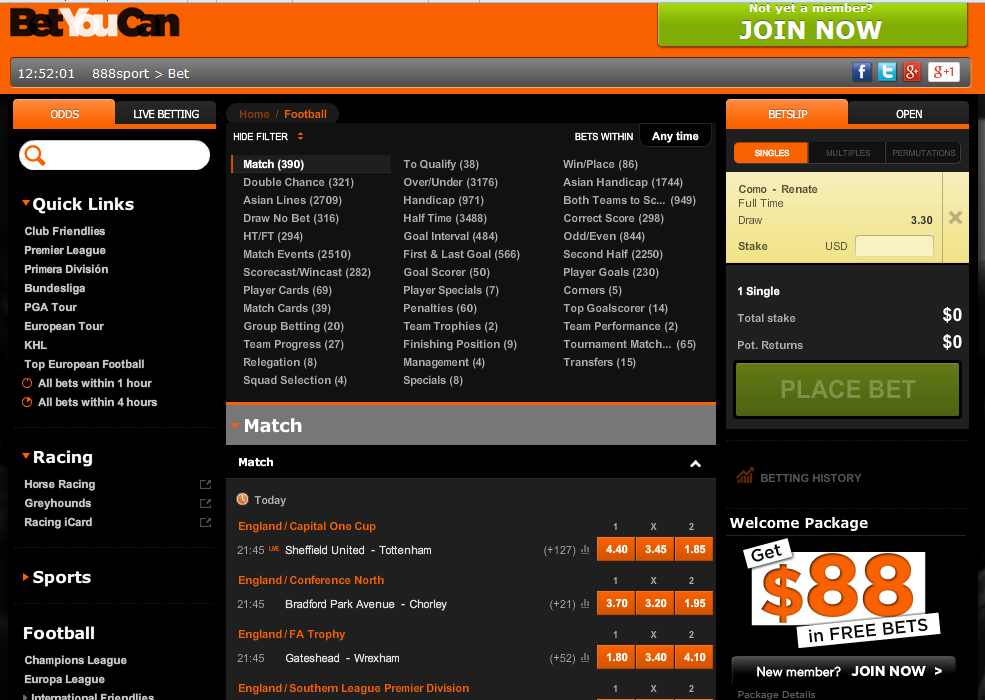Click inside the search input box
Viewport: 985px width, 700px height.
click(x=126, y=155)
